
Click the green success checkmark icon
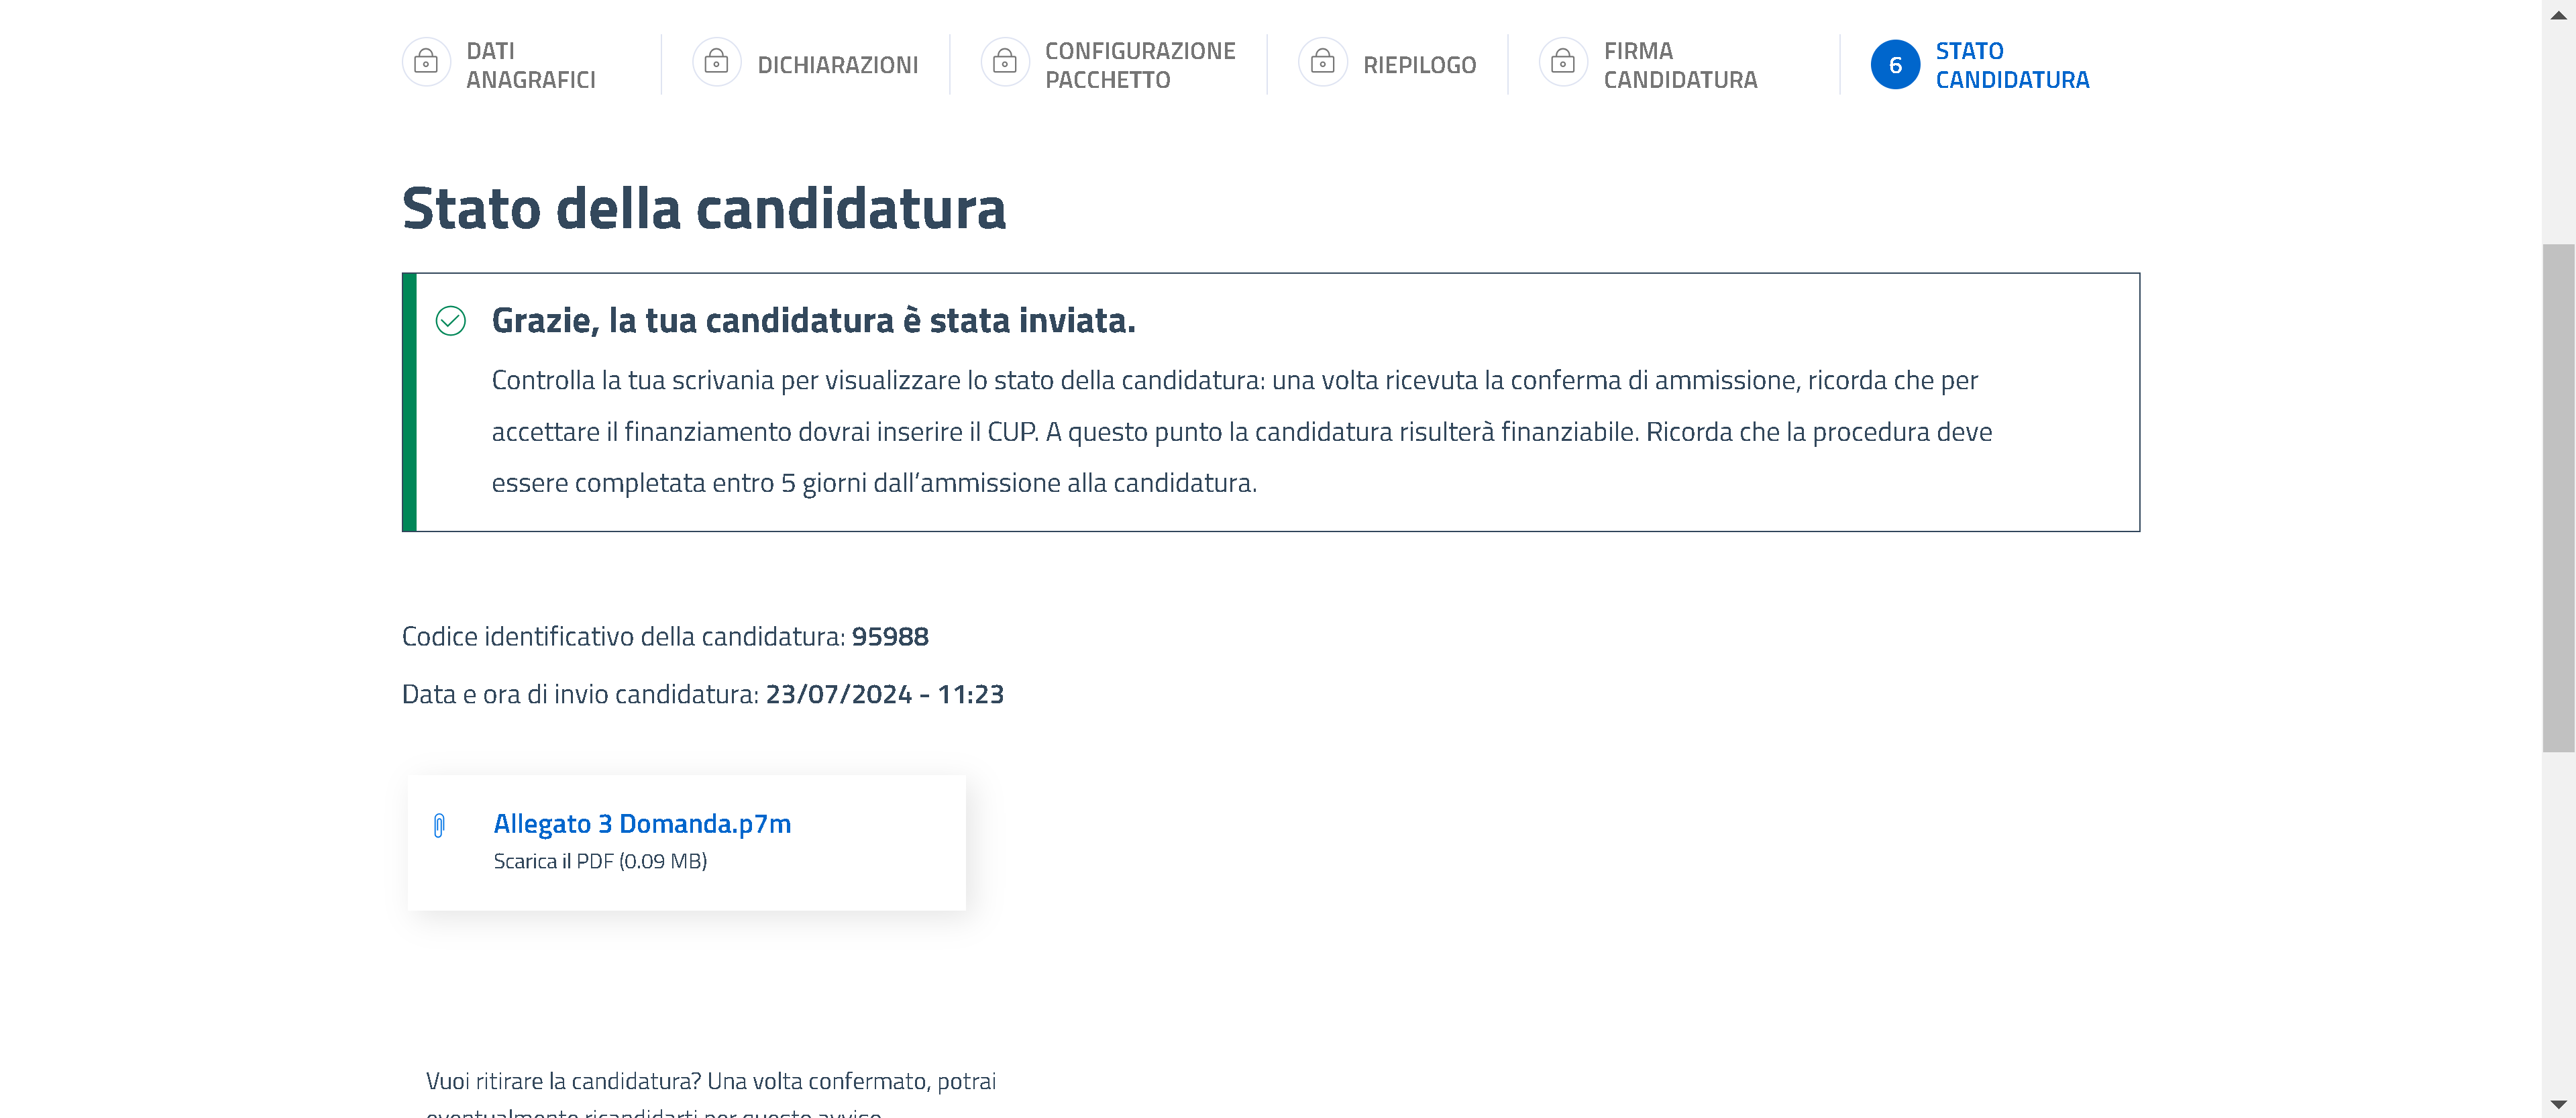pyautogui.click(x=451, y=321)
